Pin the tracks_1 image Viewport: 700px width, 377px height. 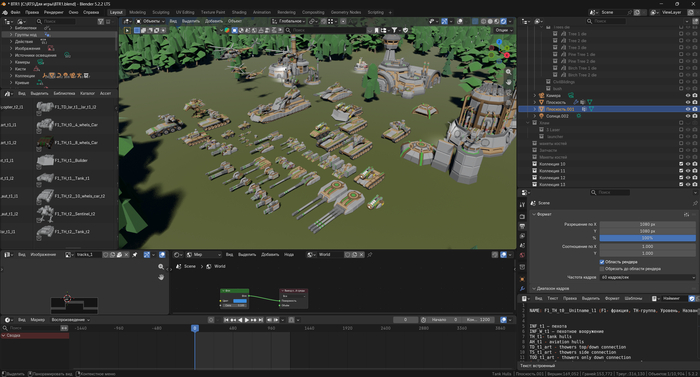pyautogui.click(x=135, y=255)
